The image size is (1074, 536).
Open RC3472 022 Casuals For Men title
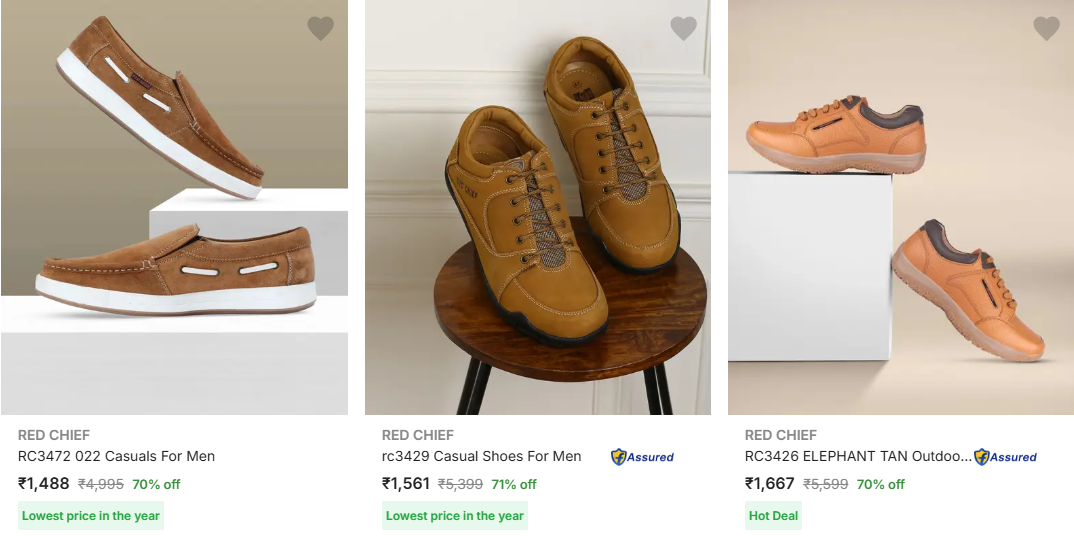coord(116,456)
